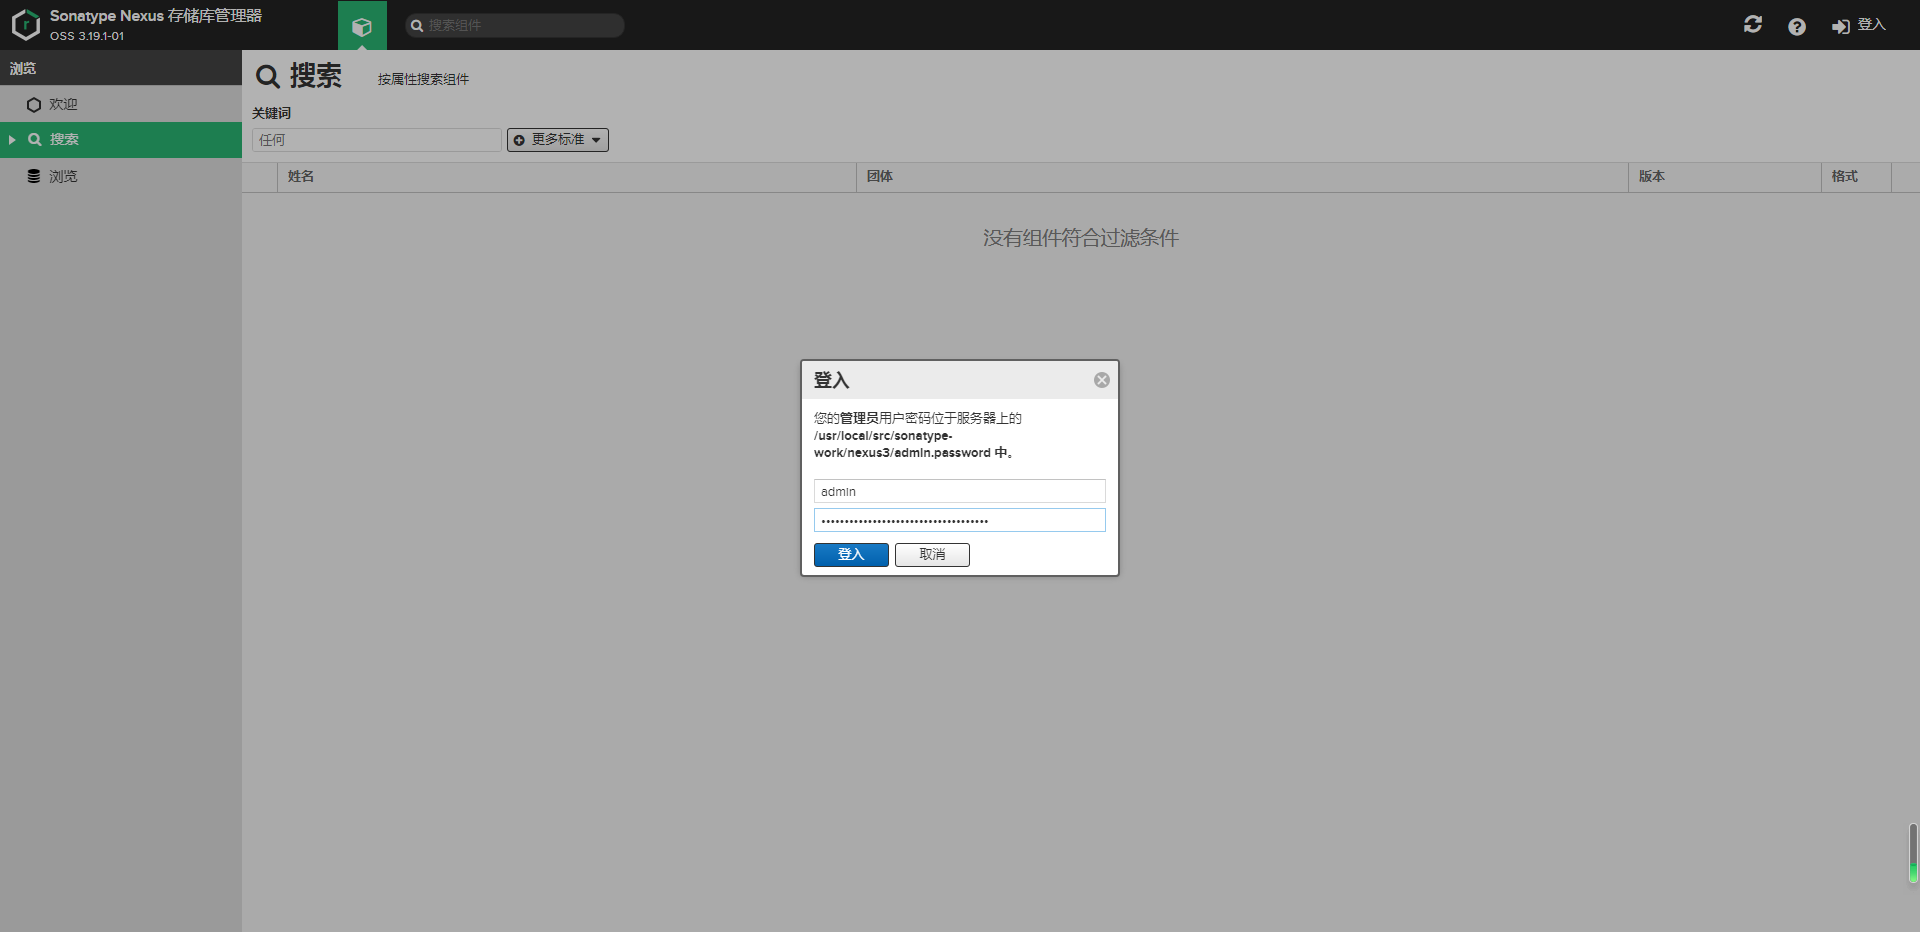Click the password field in dialog
The image size is (1920, 932).
(x=960, y=520)
